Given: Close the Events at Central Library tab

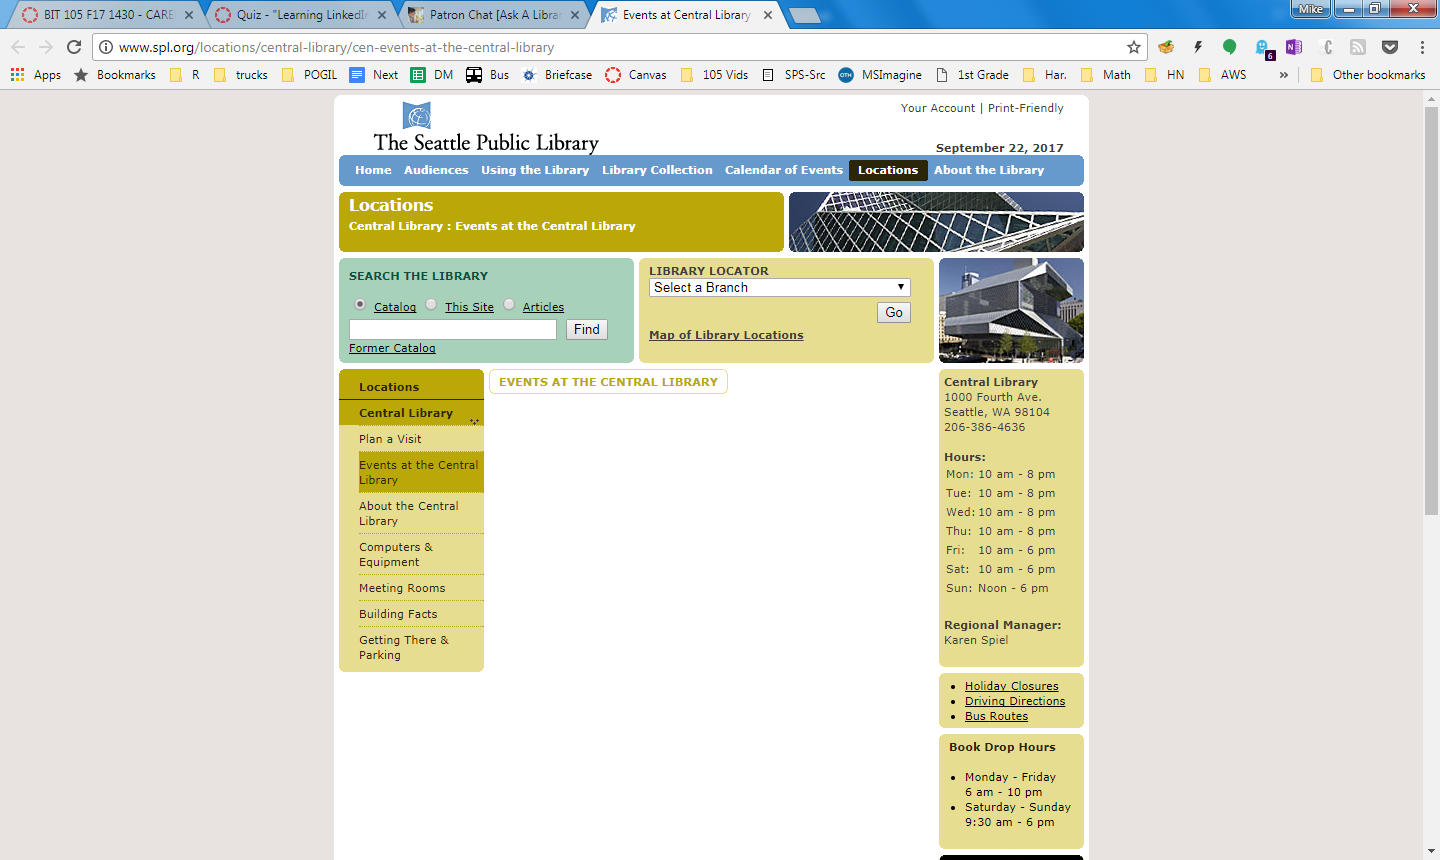Looking at the screenshot, I should click(x=768, y=15).
